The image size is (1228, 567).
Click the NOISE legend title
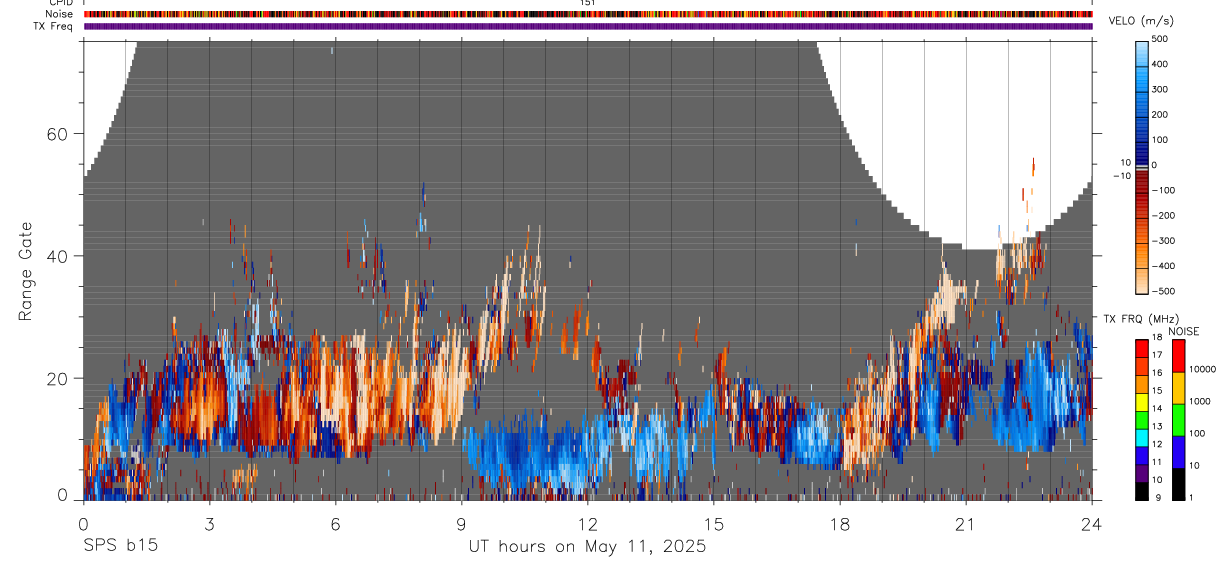tap(1184, 332)
